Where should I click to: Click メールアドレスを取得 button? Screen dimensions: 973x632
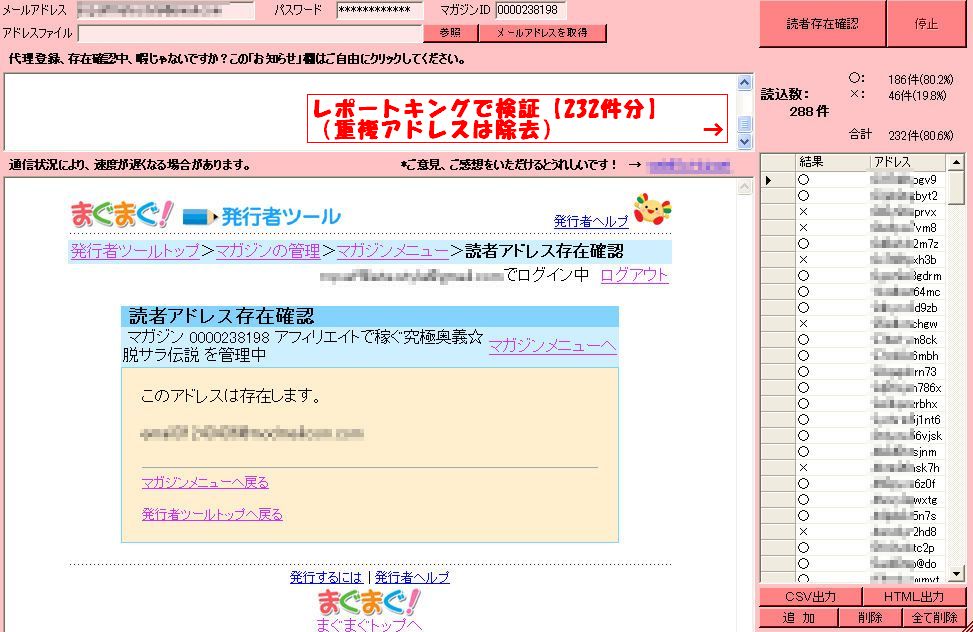[x=542, y=32]
